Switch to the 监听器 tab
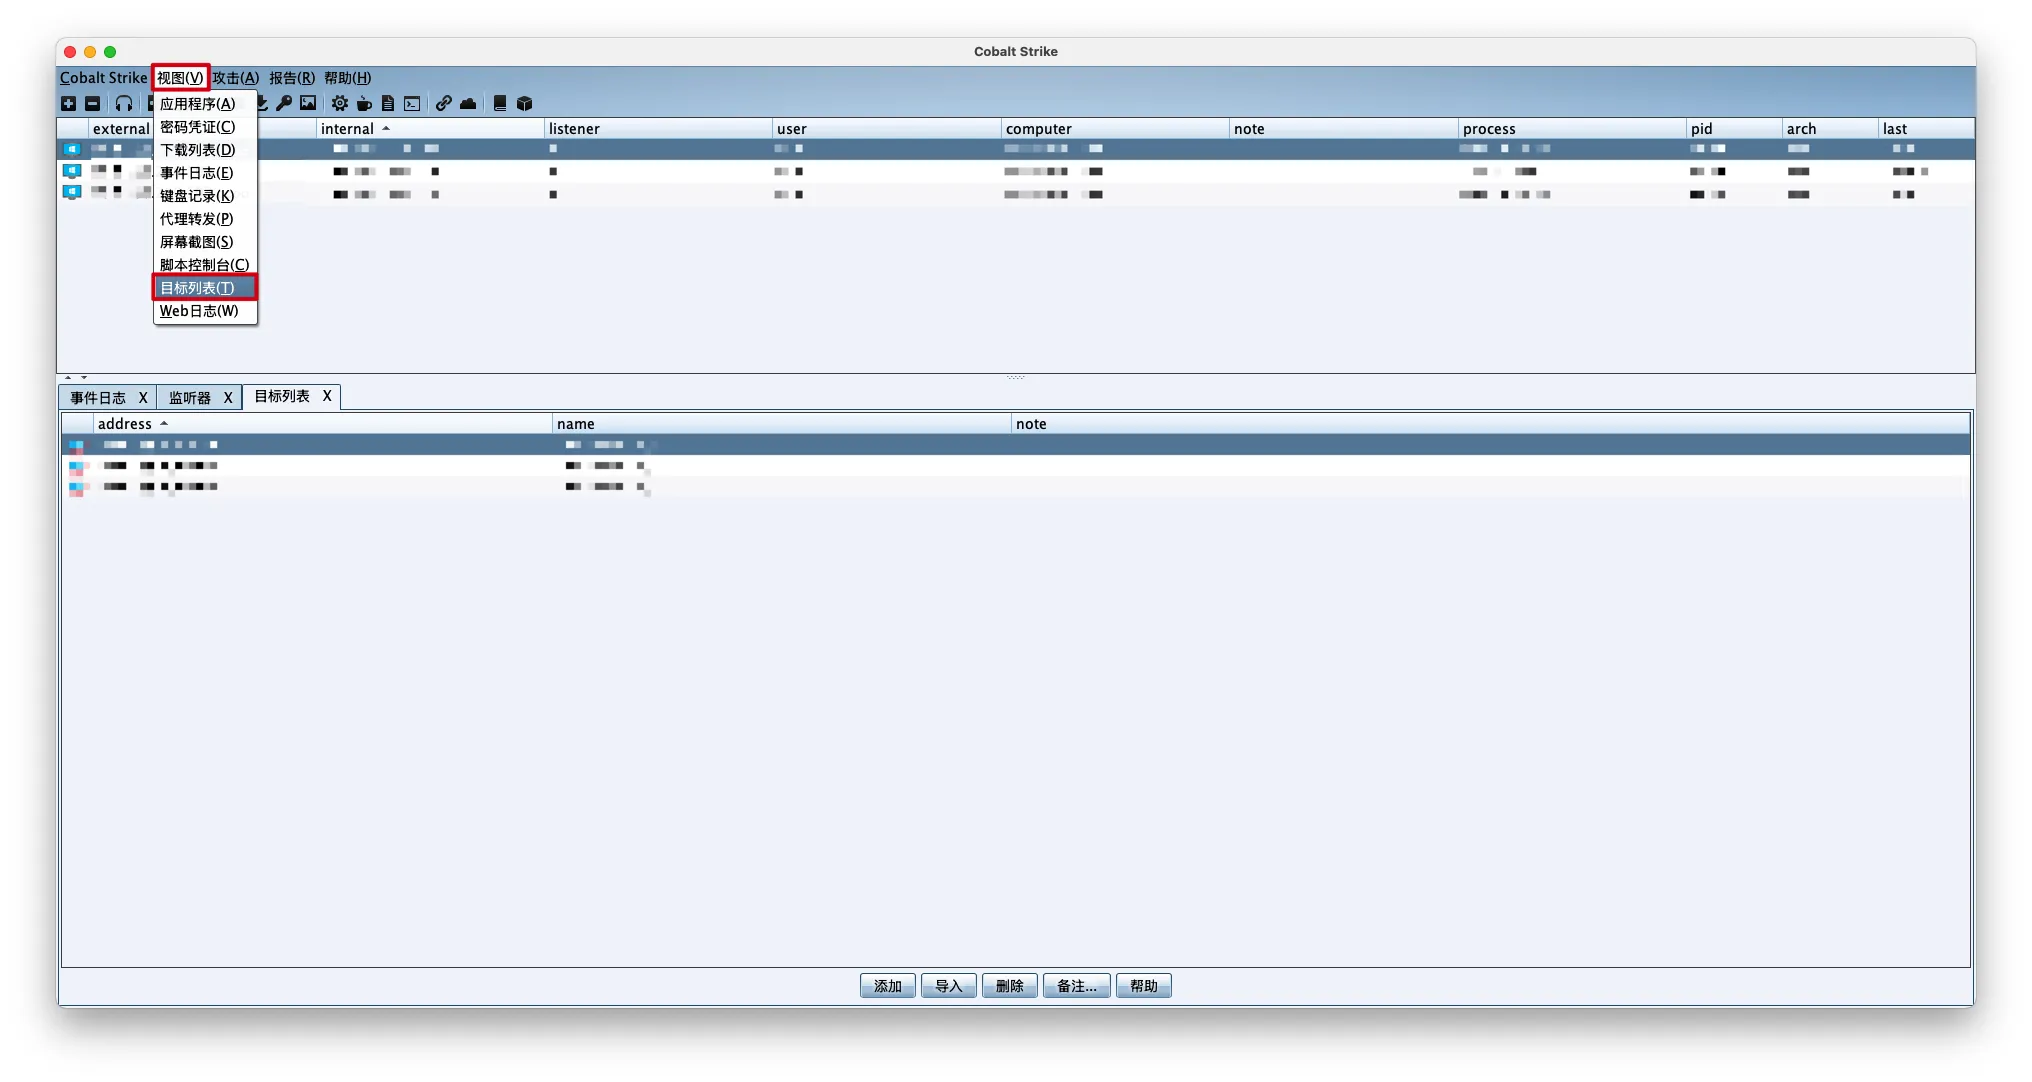Viewport: 2032px width, 1082px height. [189, 398]
